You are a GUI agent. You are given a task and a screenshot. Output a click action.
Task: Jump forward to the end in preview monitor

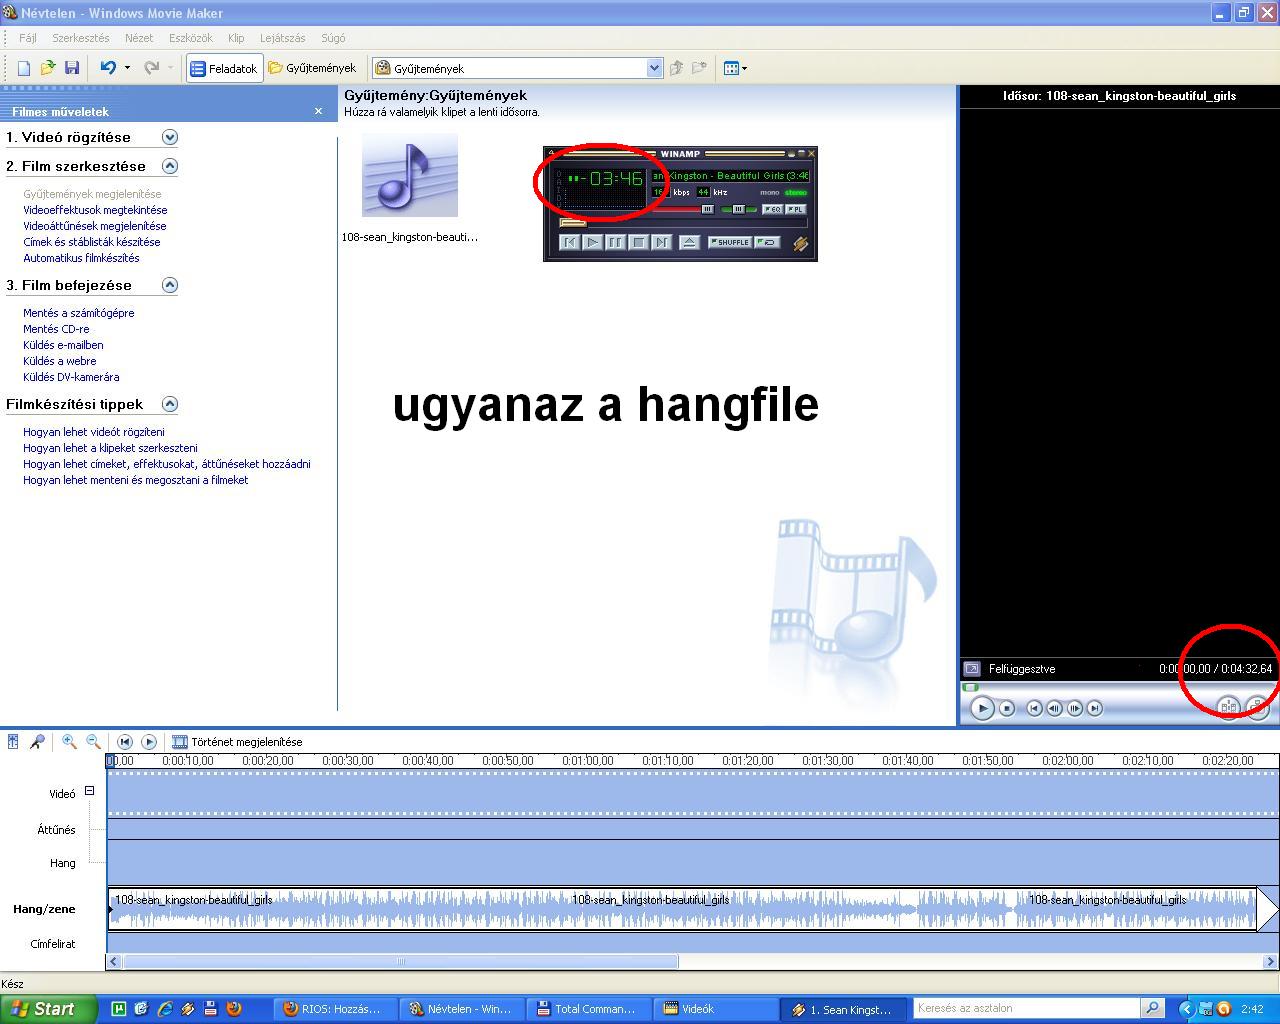(1095, 708)
